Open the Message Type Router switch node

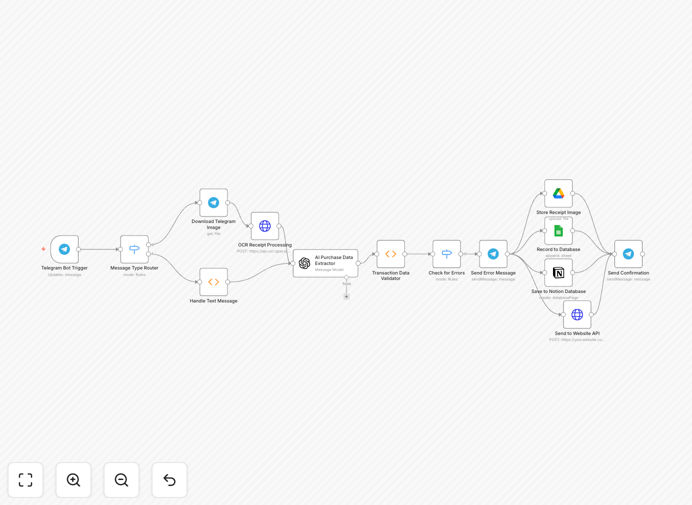click(x=134, y=249)
